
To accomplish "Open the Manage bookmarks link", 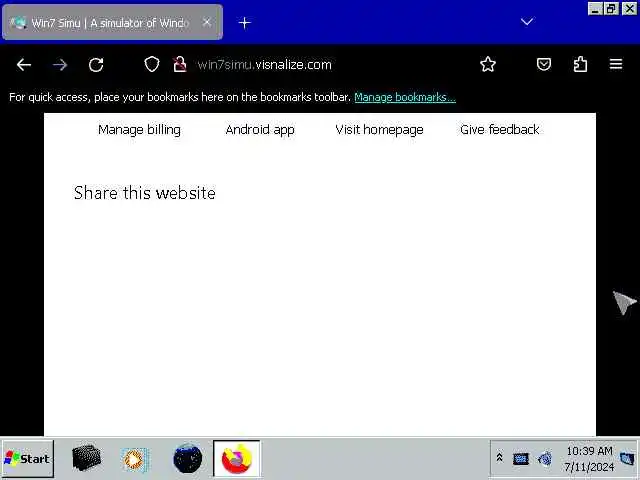I will point(405,97).
